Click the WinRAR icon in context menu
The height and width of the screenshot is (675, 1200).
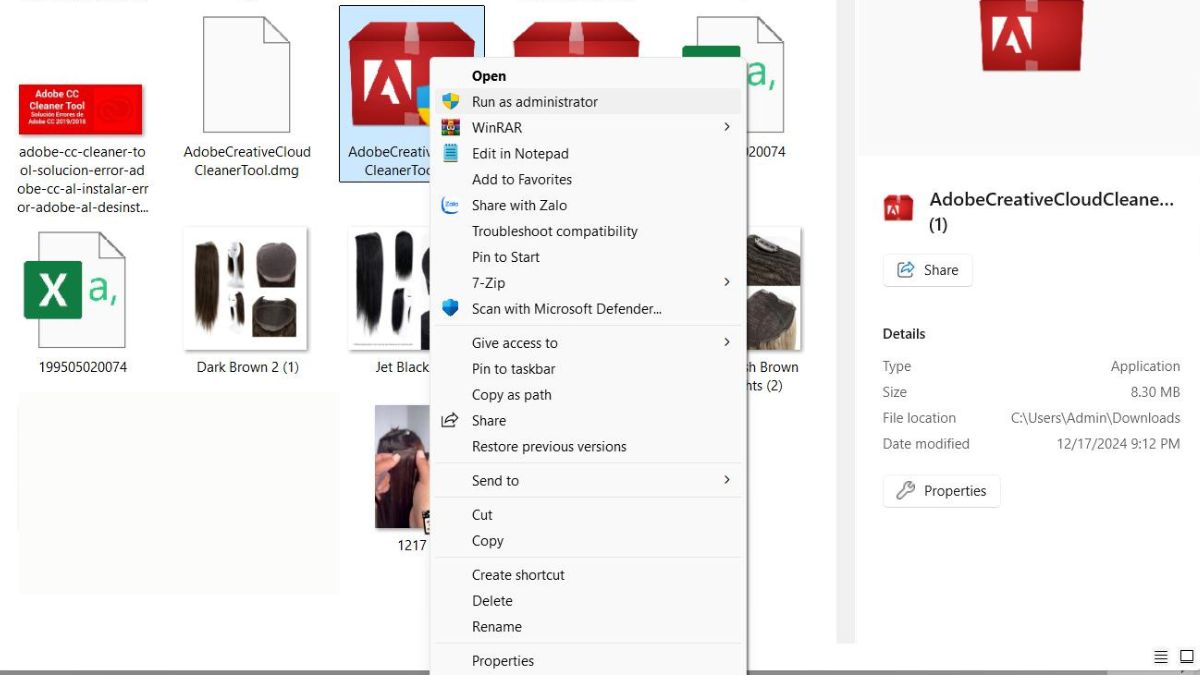click(450, 128)
